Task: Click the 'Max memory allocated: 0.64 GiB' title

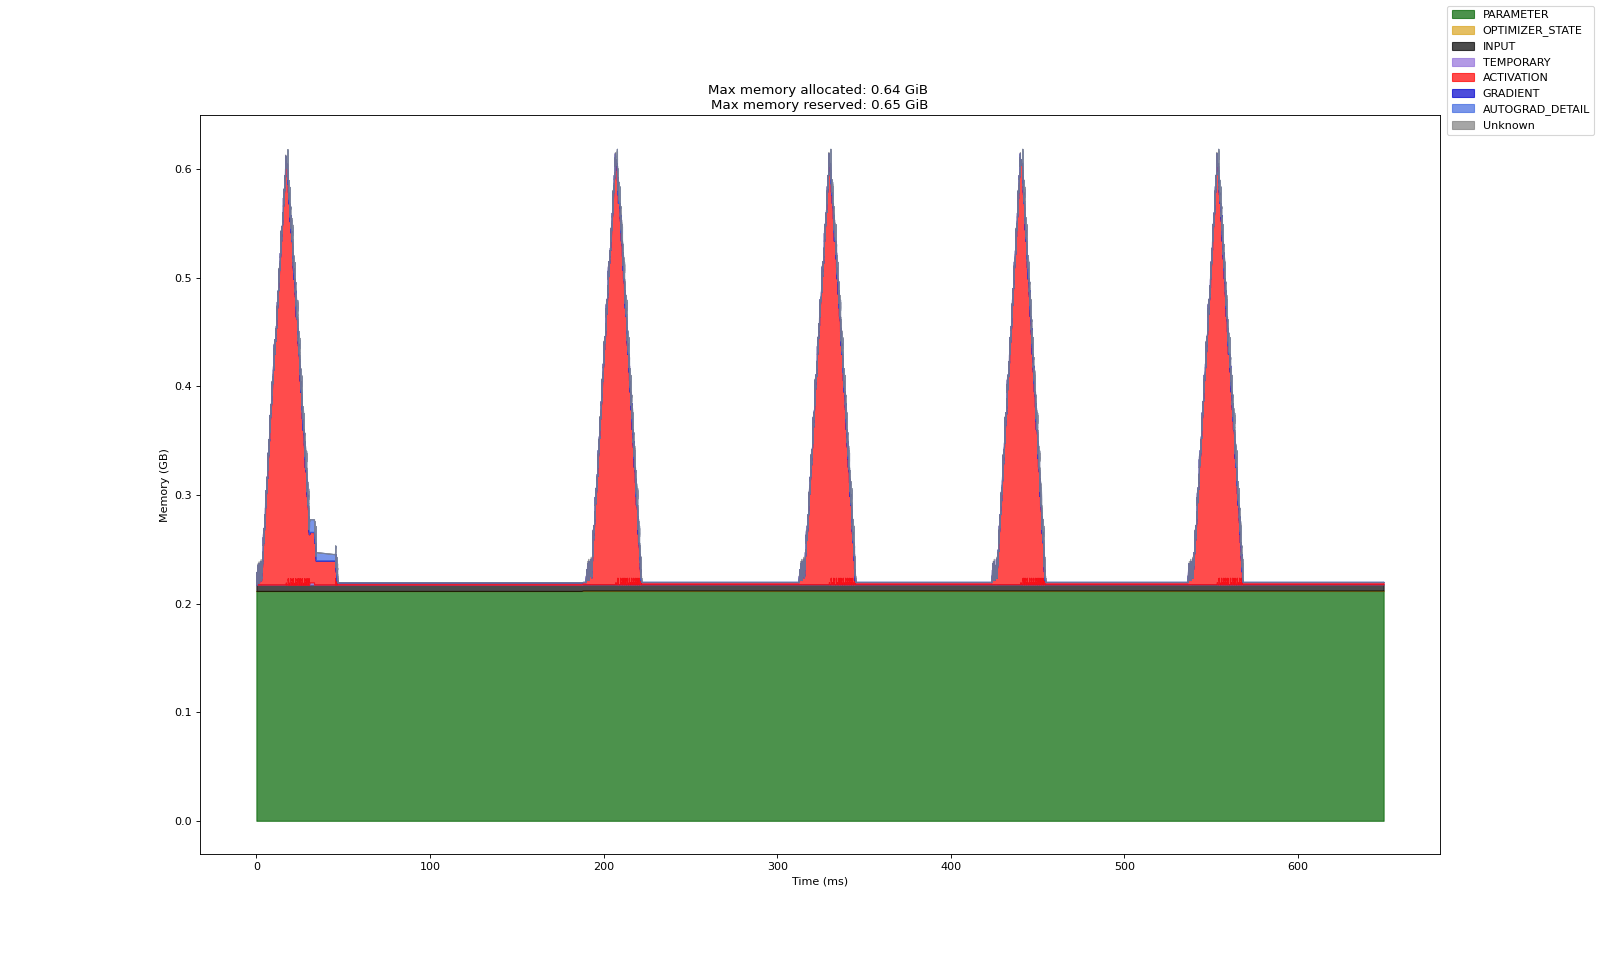Action: click(x=819, y=90)
